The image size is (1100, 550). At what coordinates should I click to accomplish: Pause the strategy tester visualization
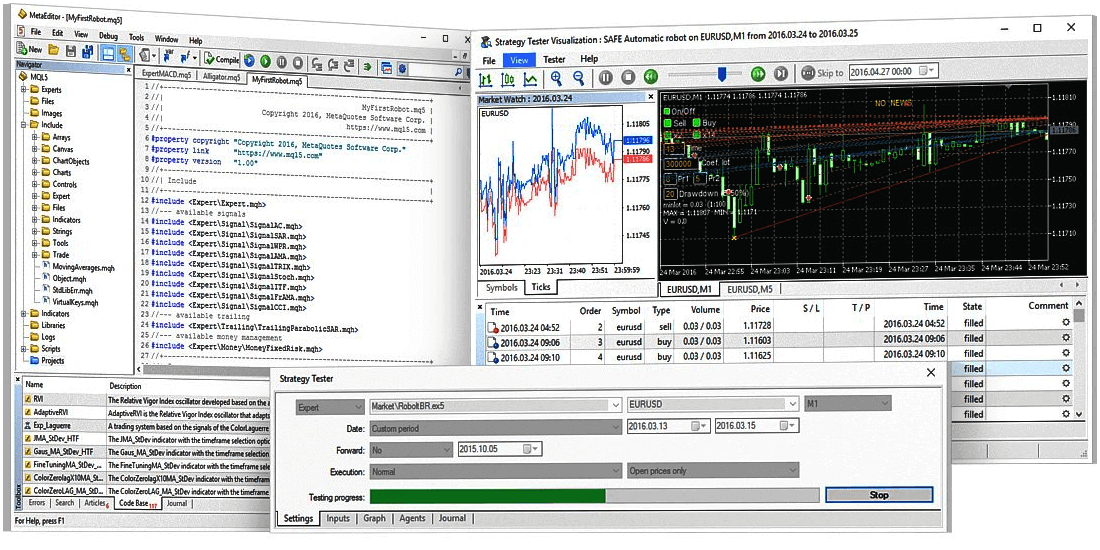[606, 76]
